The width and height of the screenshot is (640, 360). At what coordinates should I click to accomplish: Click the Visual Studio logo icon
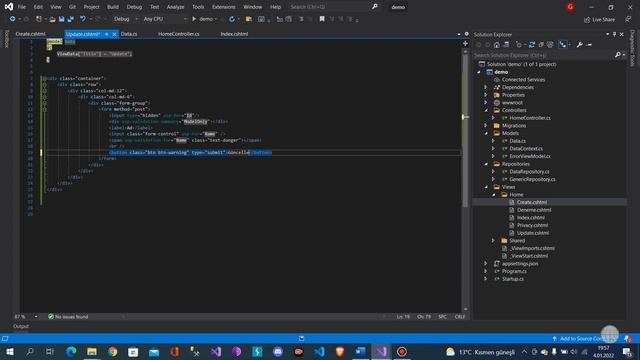tap(9, 7)
